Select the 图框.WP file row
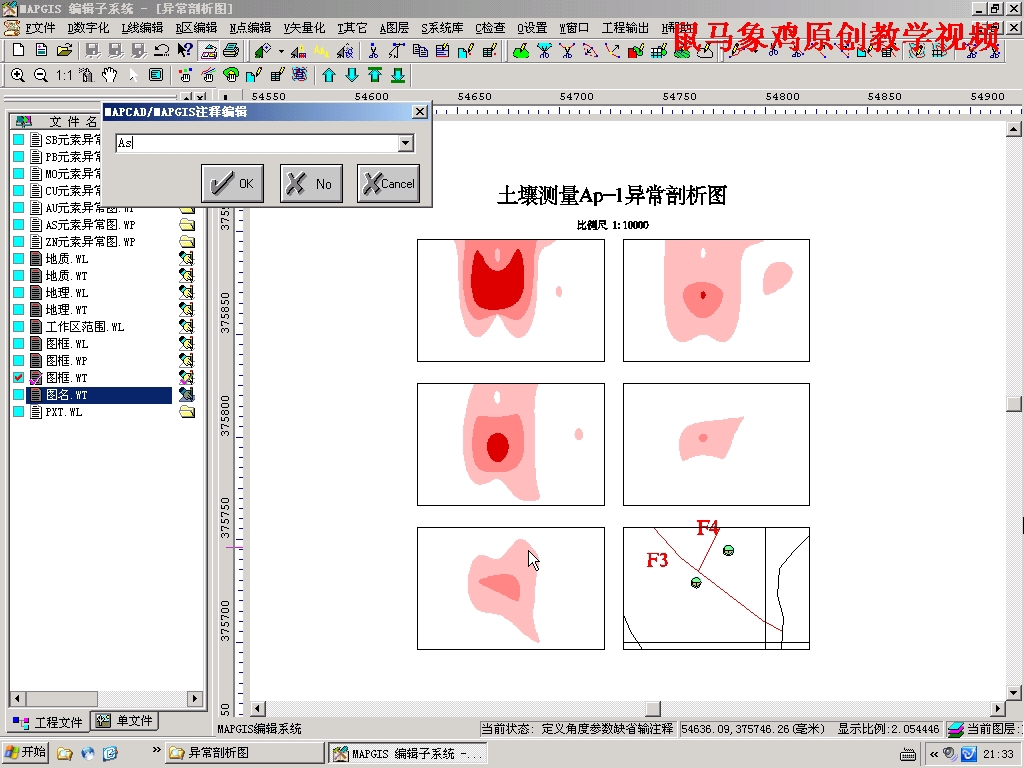 (x=66, y=360)
